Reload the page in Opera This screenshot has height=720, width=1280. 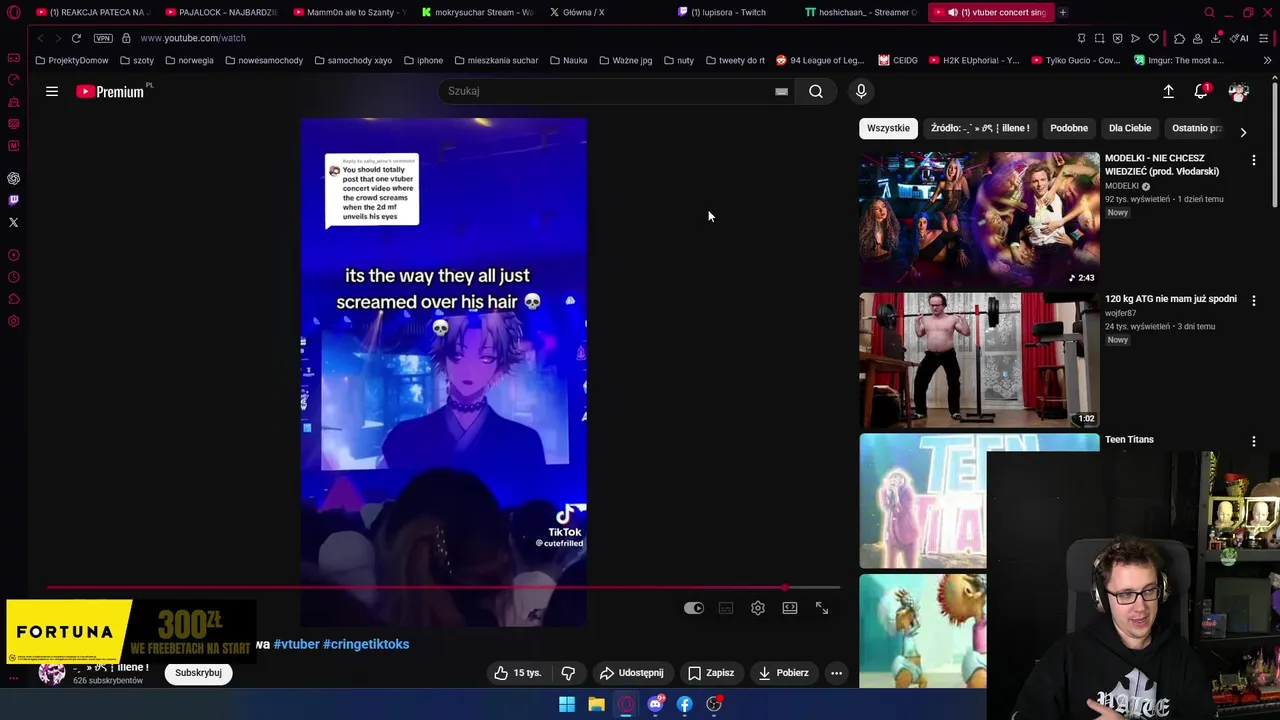76,38
